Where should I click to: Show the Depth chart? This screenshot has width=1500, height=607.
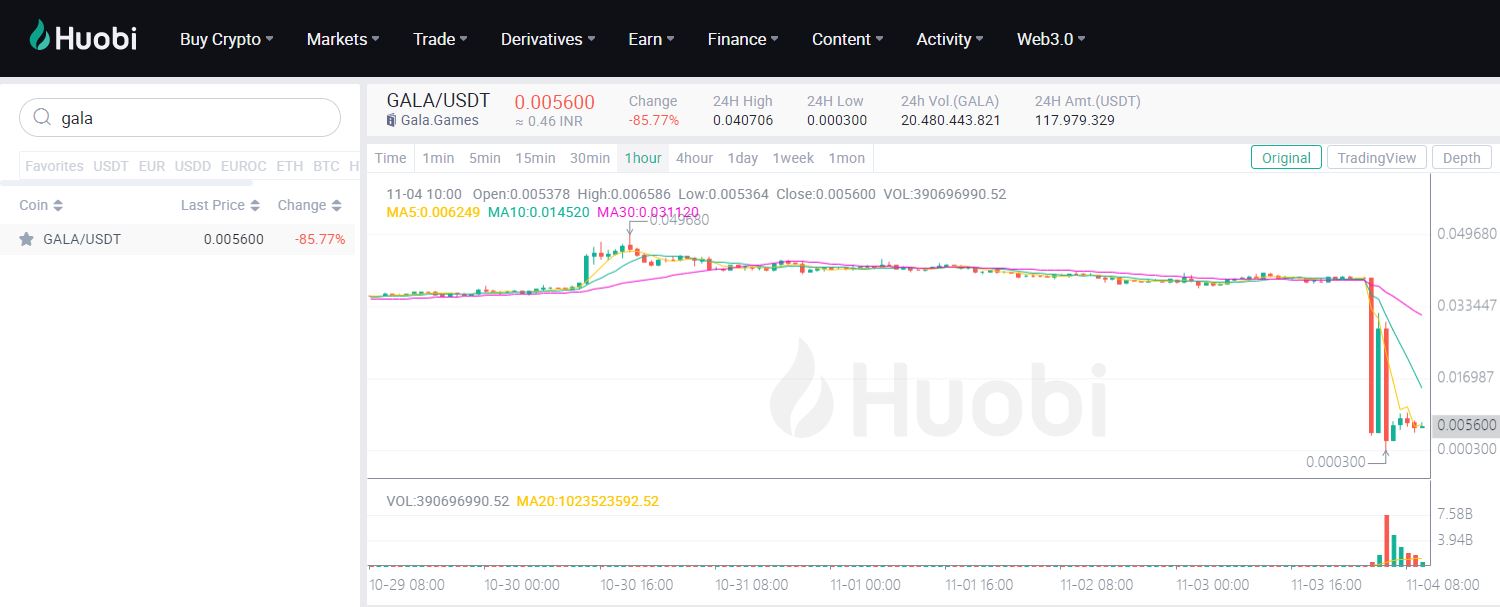[x=1462, y=158]
